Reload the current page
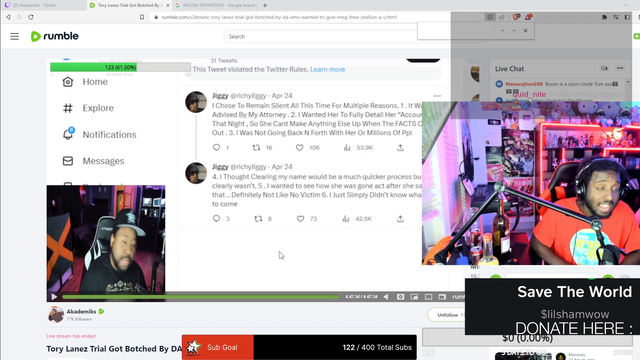The height and width of the screenshot is (360, 640). pos(31,17)
